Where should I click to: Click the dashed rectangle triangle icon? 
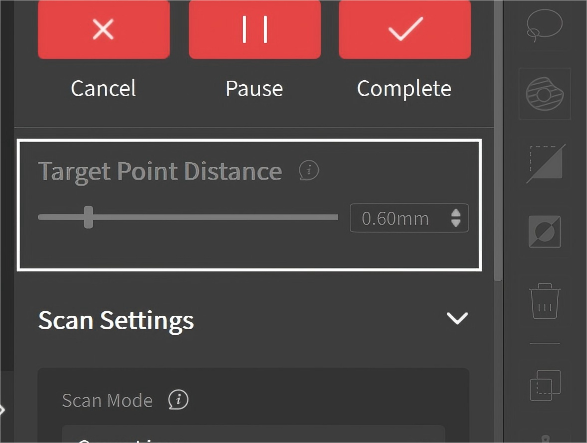(546, 164)
